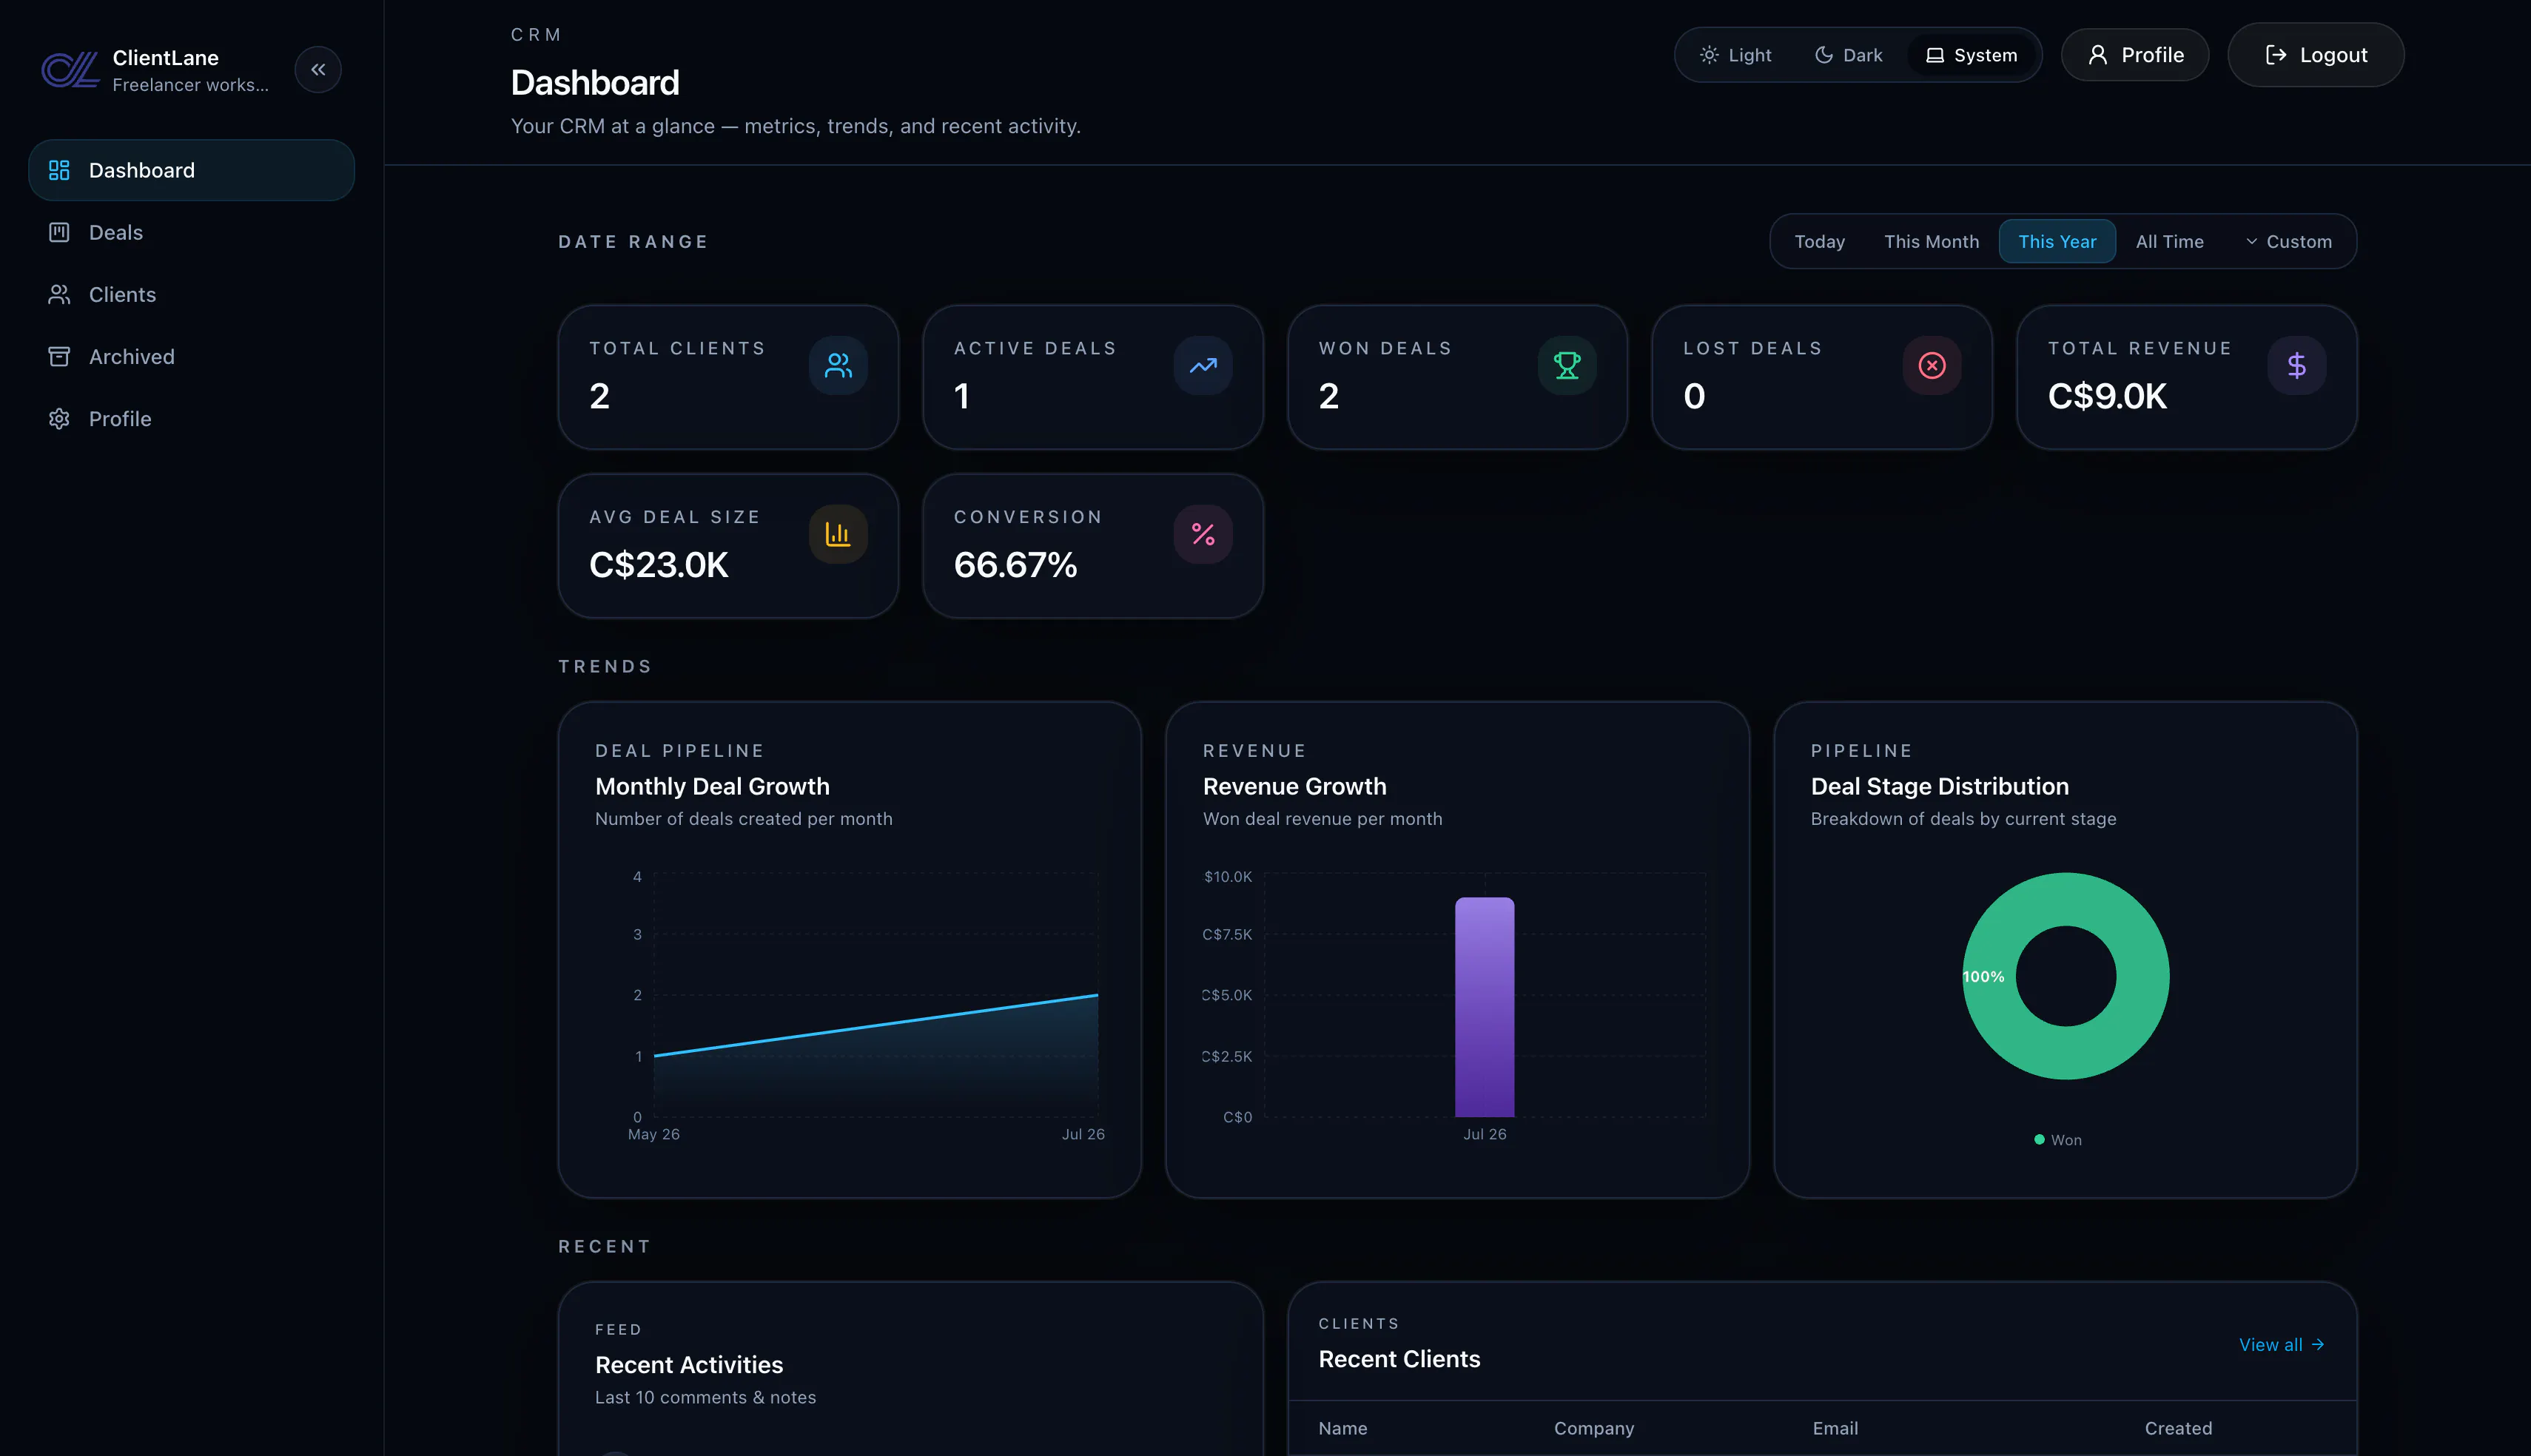2531x1456 pixels.
Task: Select the System theme option
Action: pyautogui.click(x=1971, y=55)
